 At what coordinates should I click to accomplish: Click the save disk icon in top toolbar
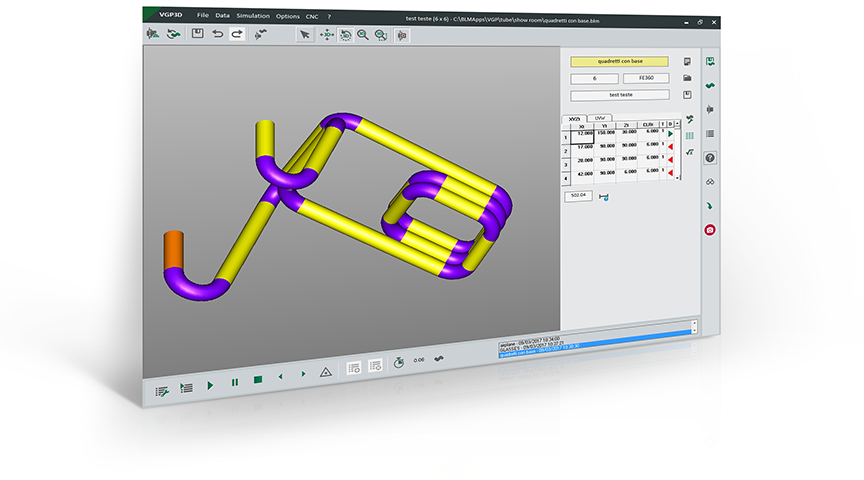(197, 34)
